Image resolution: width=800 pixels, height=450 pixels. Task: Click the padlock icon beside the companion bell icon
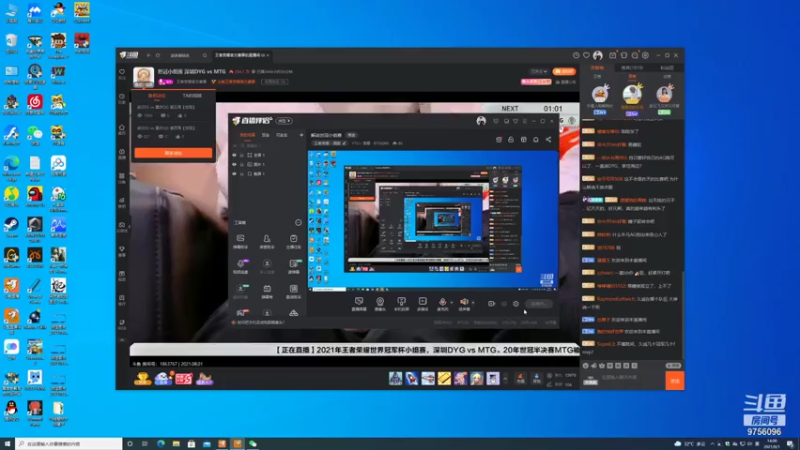[x=511, y=139]
